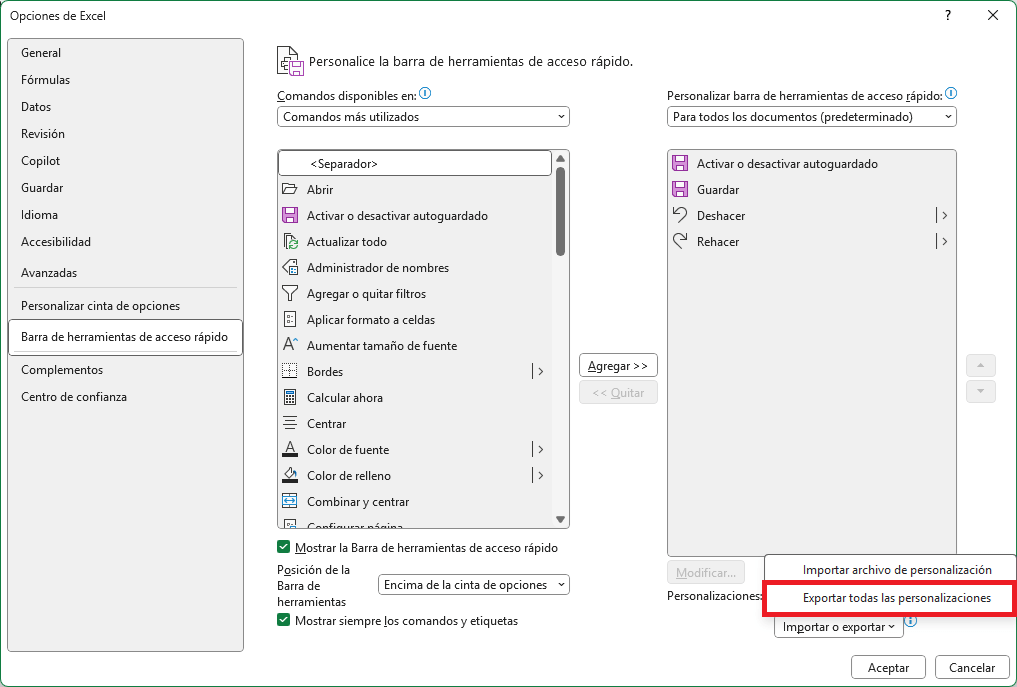The image size is (1017, 687).
Task: Click the Aumentar tamaño de fuente icon
Action: click(289, 345)
